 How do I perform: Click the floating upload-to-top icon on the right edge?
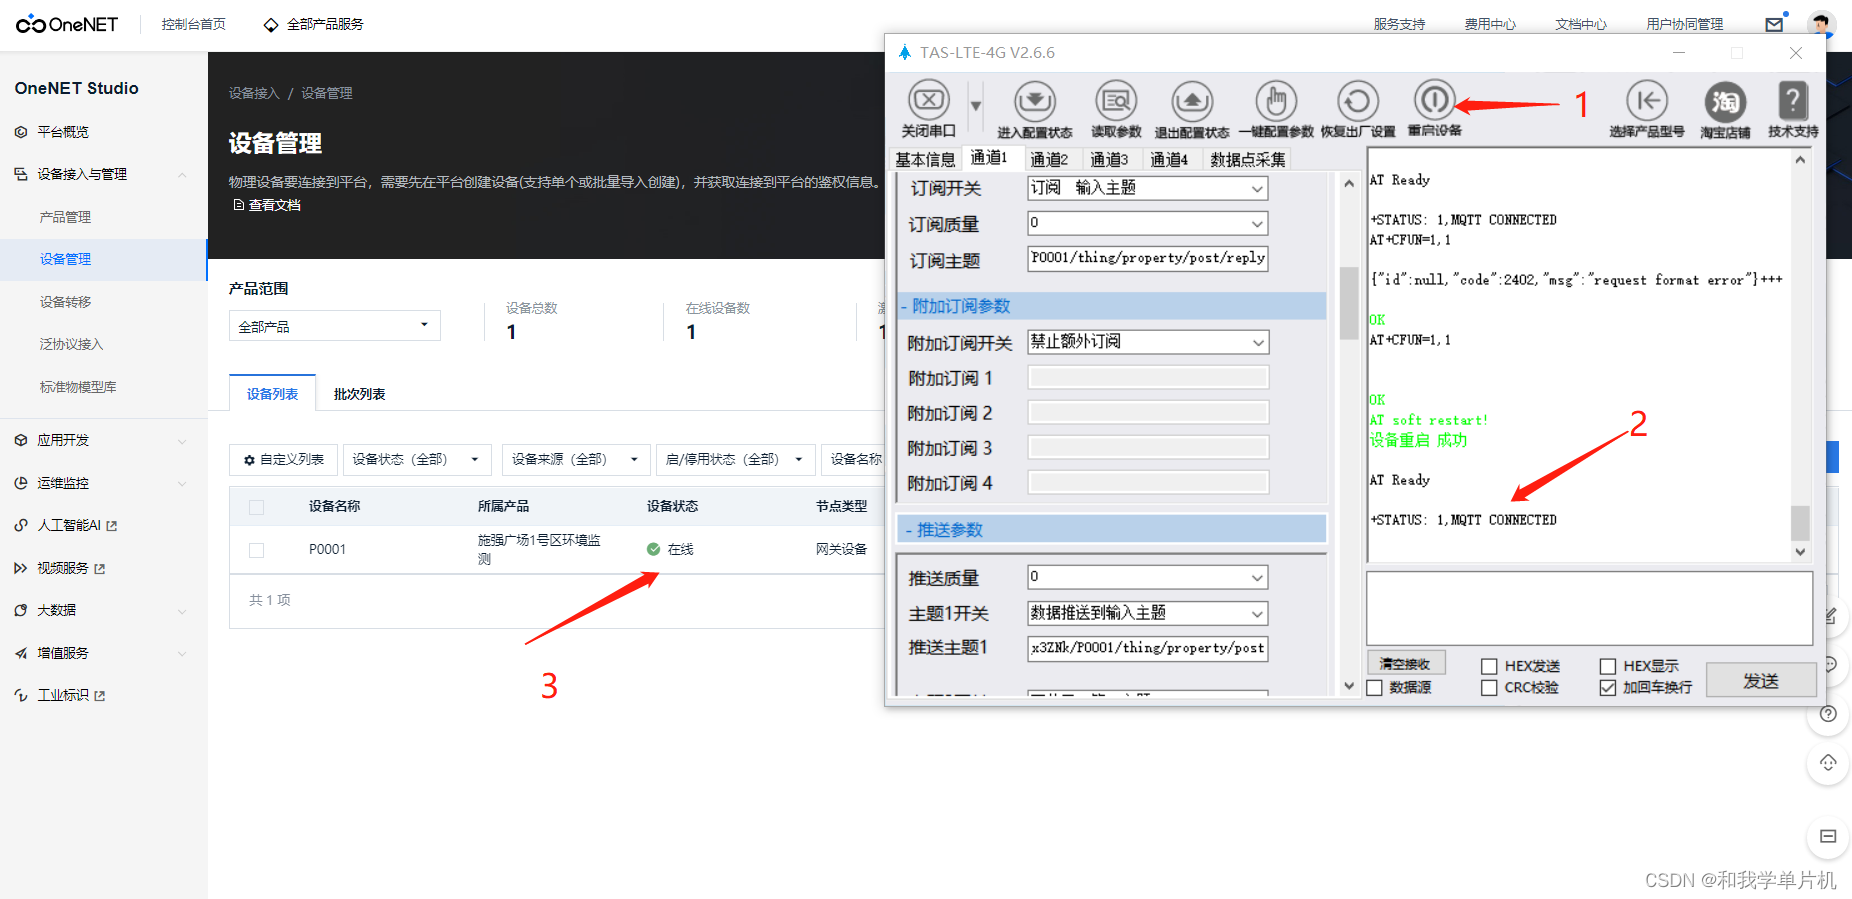point(1828,763)
